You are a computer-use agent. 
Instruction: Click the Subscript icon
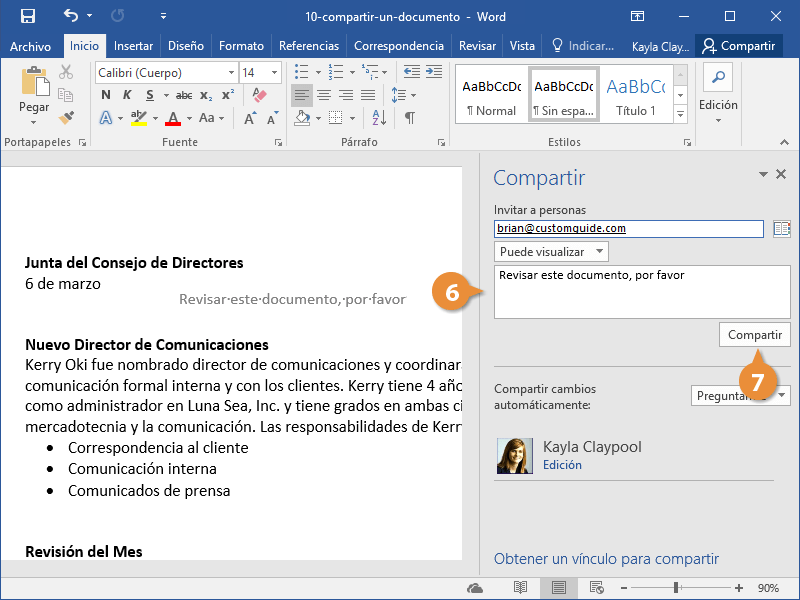pos(206,95)
